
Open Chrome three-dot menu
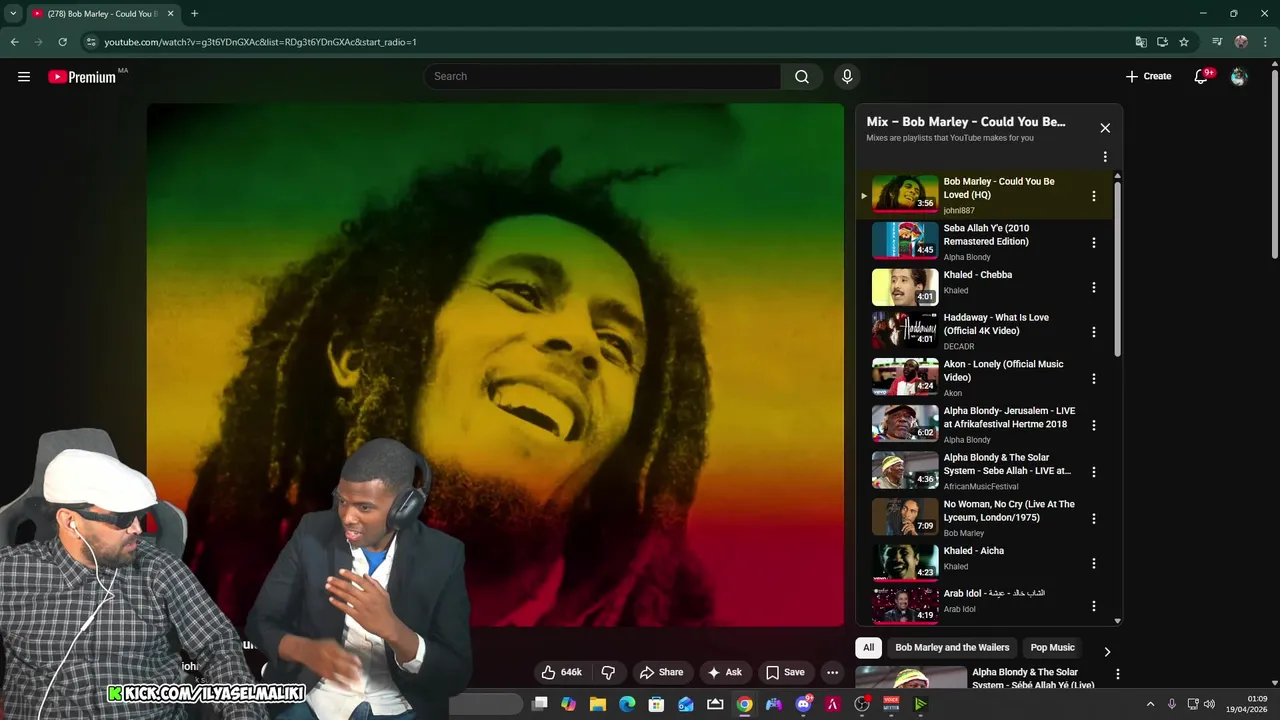point(1266,42)
